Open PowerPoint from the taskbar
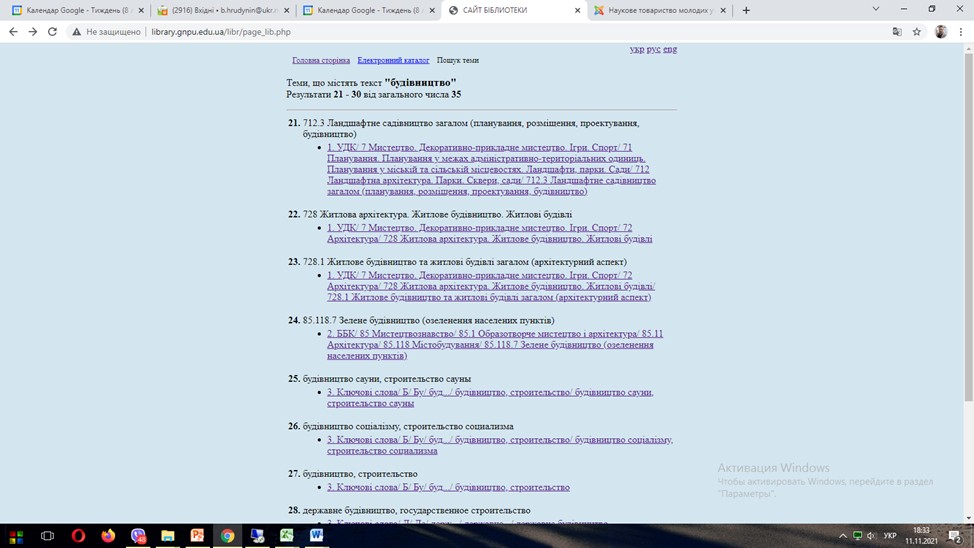Viewport: 974px width, 548px height. click(198, 536)
